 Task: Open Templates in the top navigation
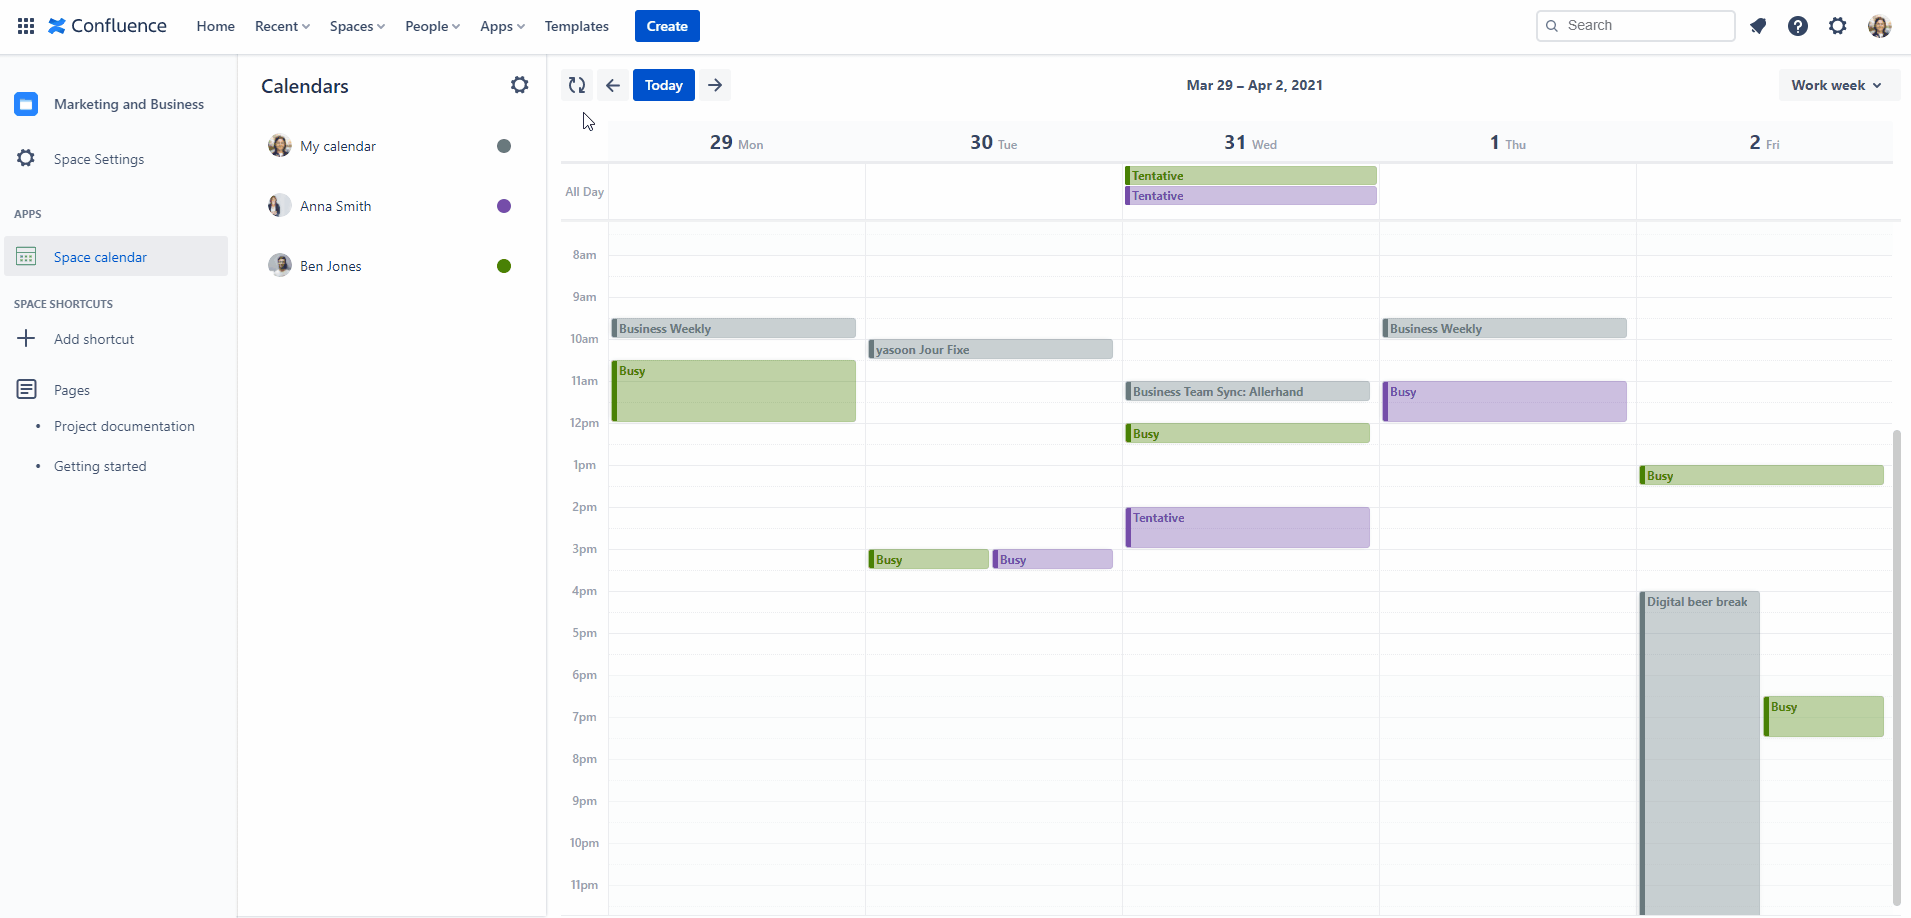pyautogui.click(x=576, y=26)
